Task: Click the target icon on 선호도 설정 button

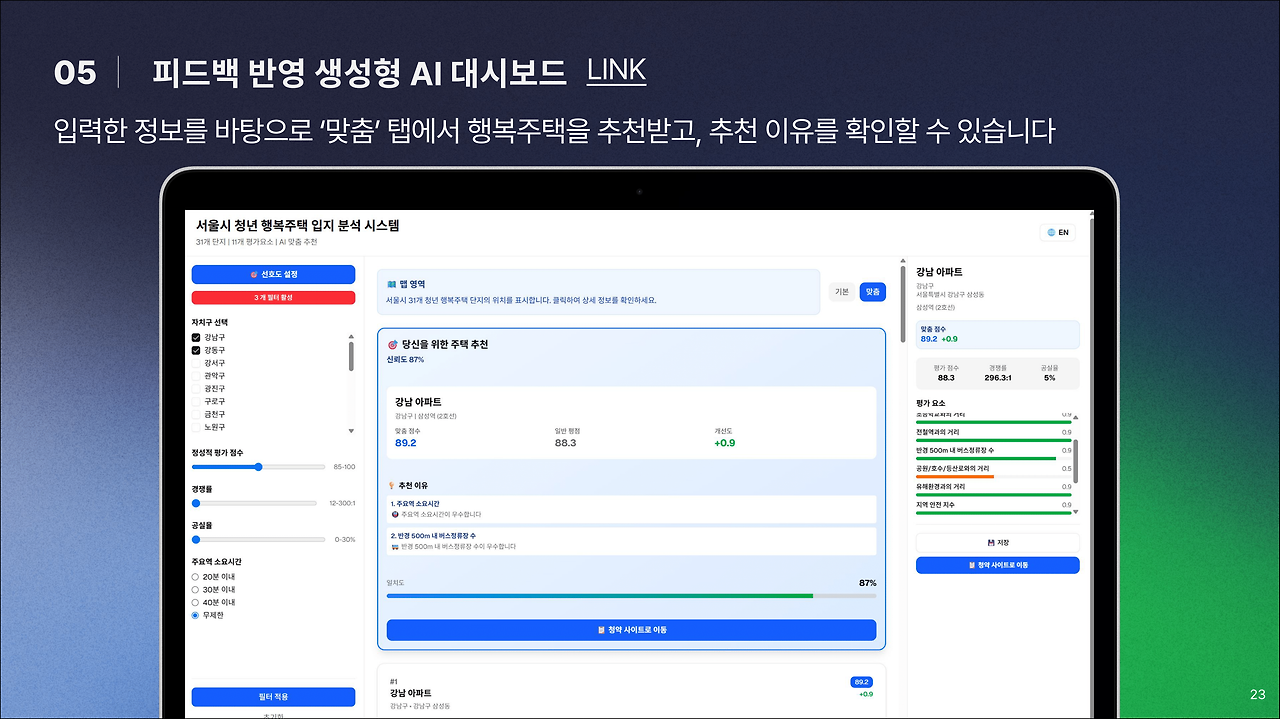Action: point(254,275)
